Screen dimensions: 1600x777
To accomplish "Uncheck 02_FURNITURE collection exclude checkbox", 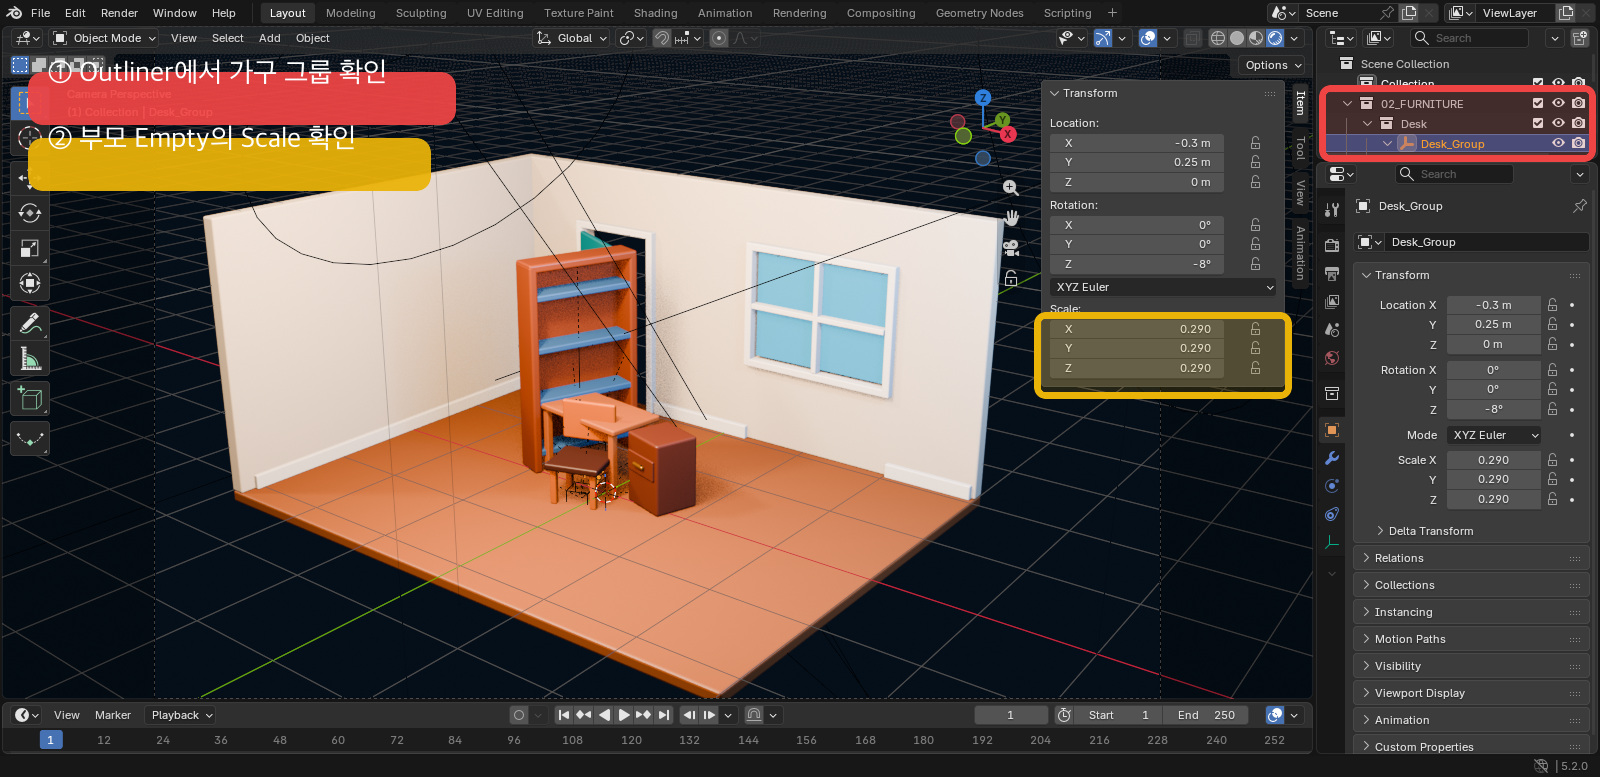I will pyautogui.click(x=1538, y=103).
